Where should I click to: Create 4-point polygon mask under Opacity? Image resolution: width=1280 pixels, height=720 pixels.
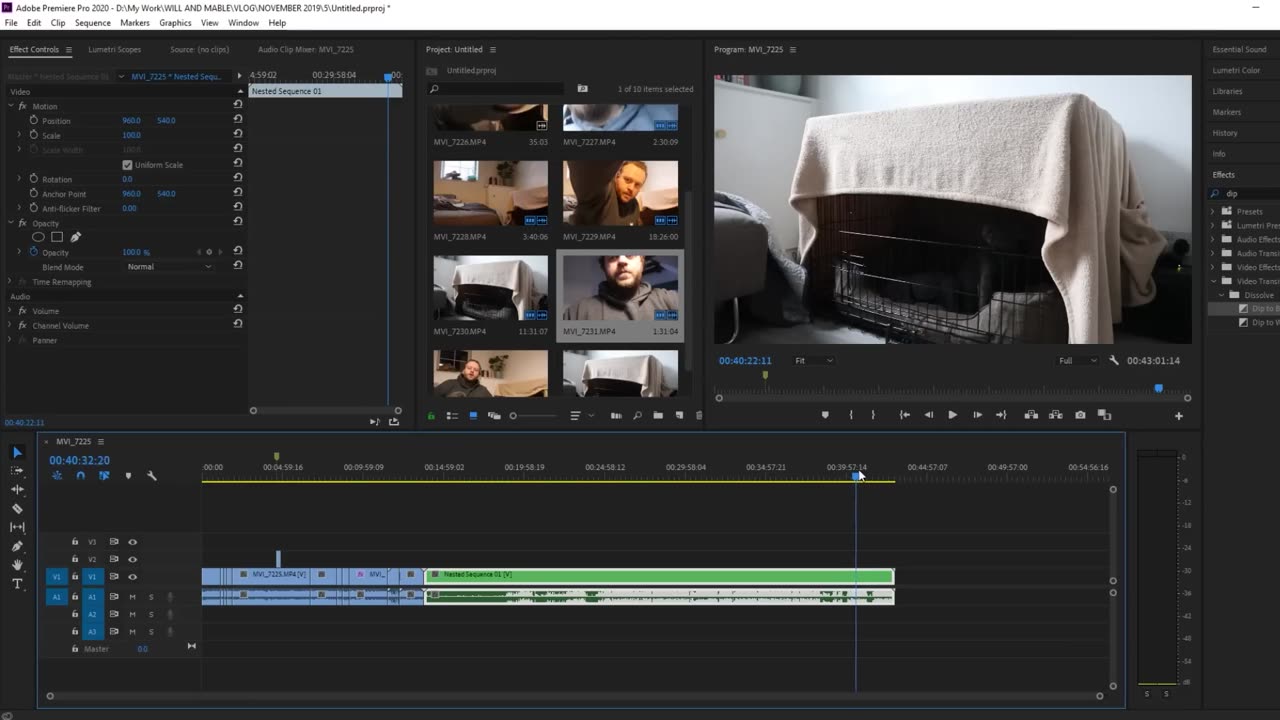[x=57, y=237]
